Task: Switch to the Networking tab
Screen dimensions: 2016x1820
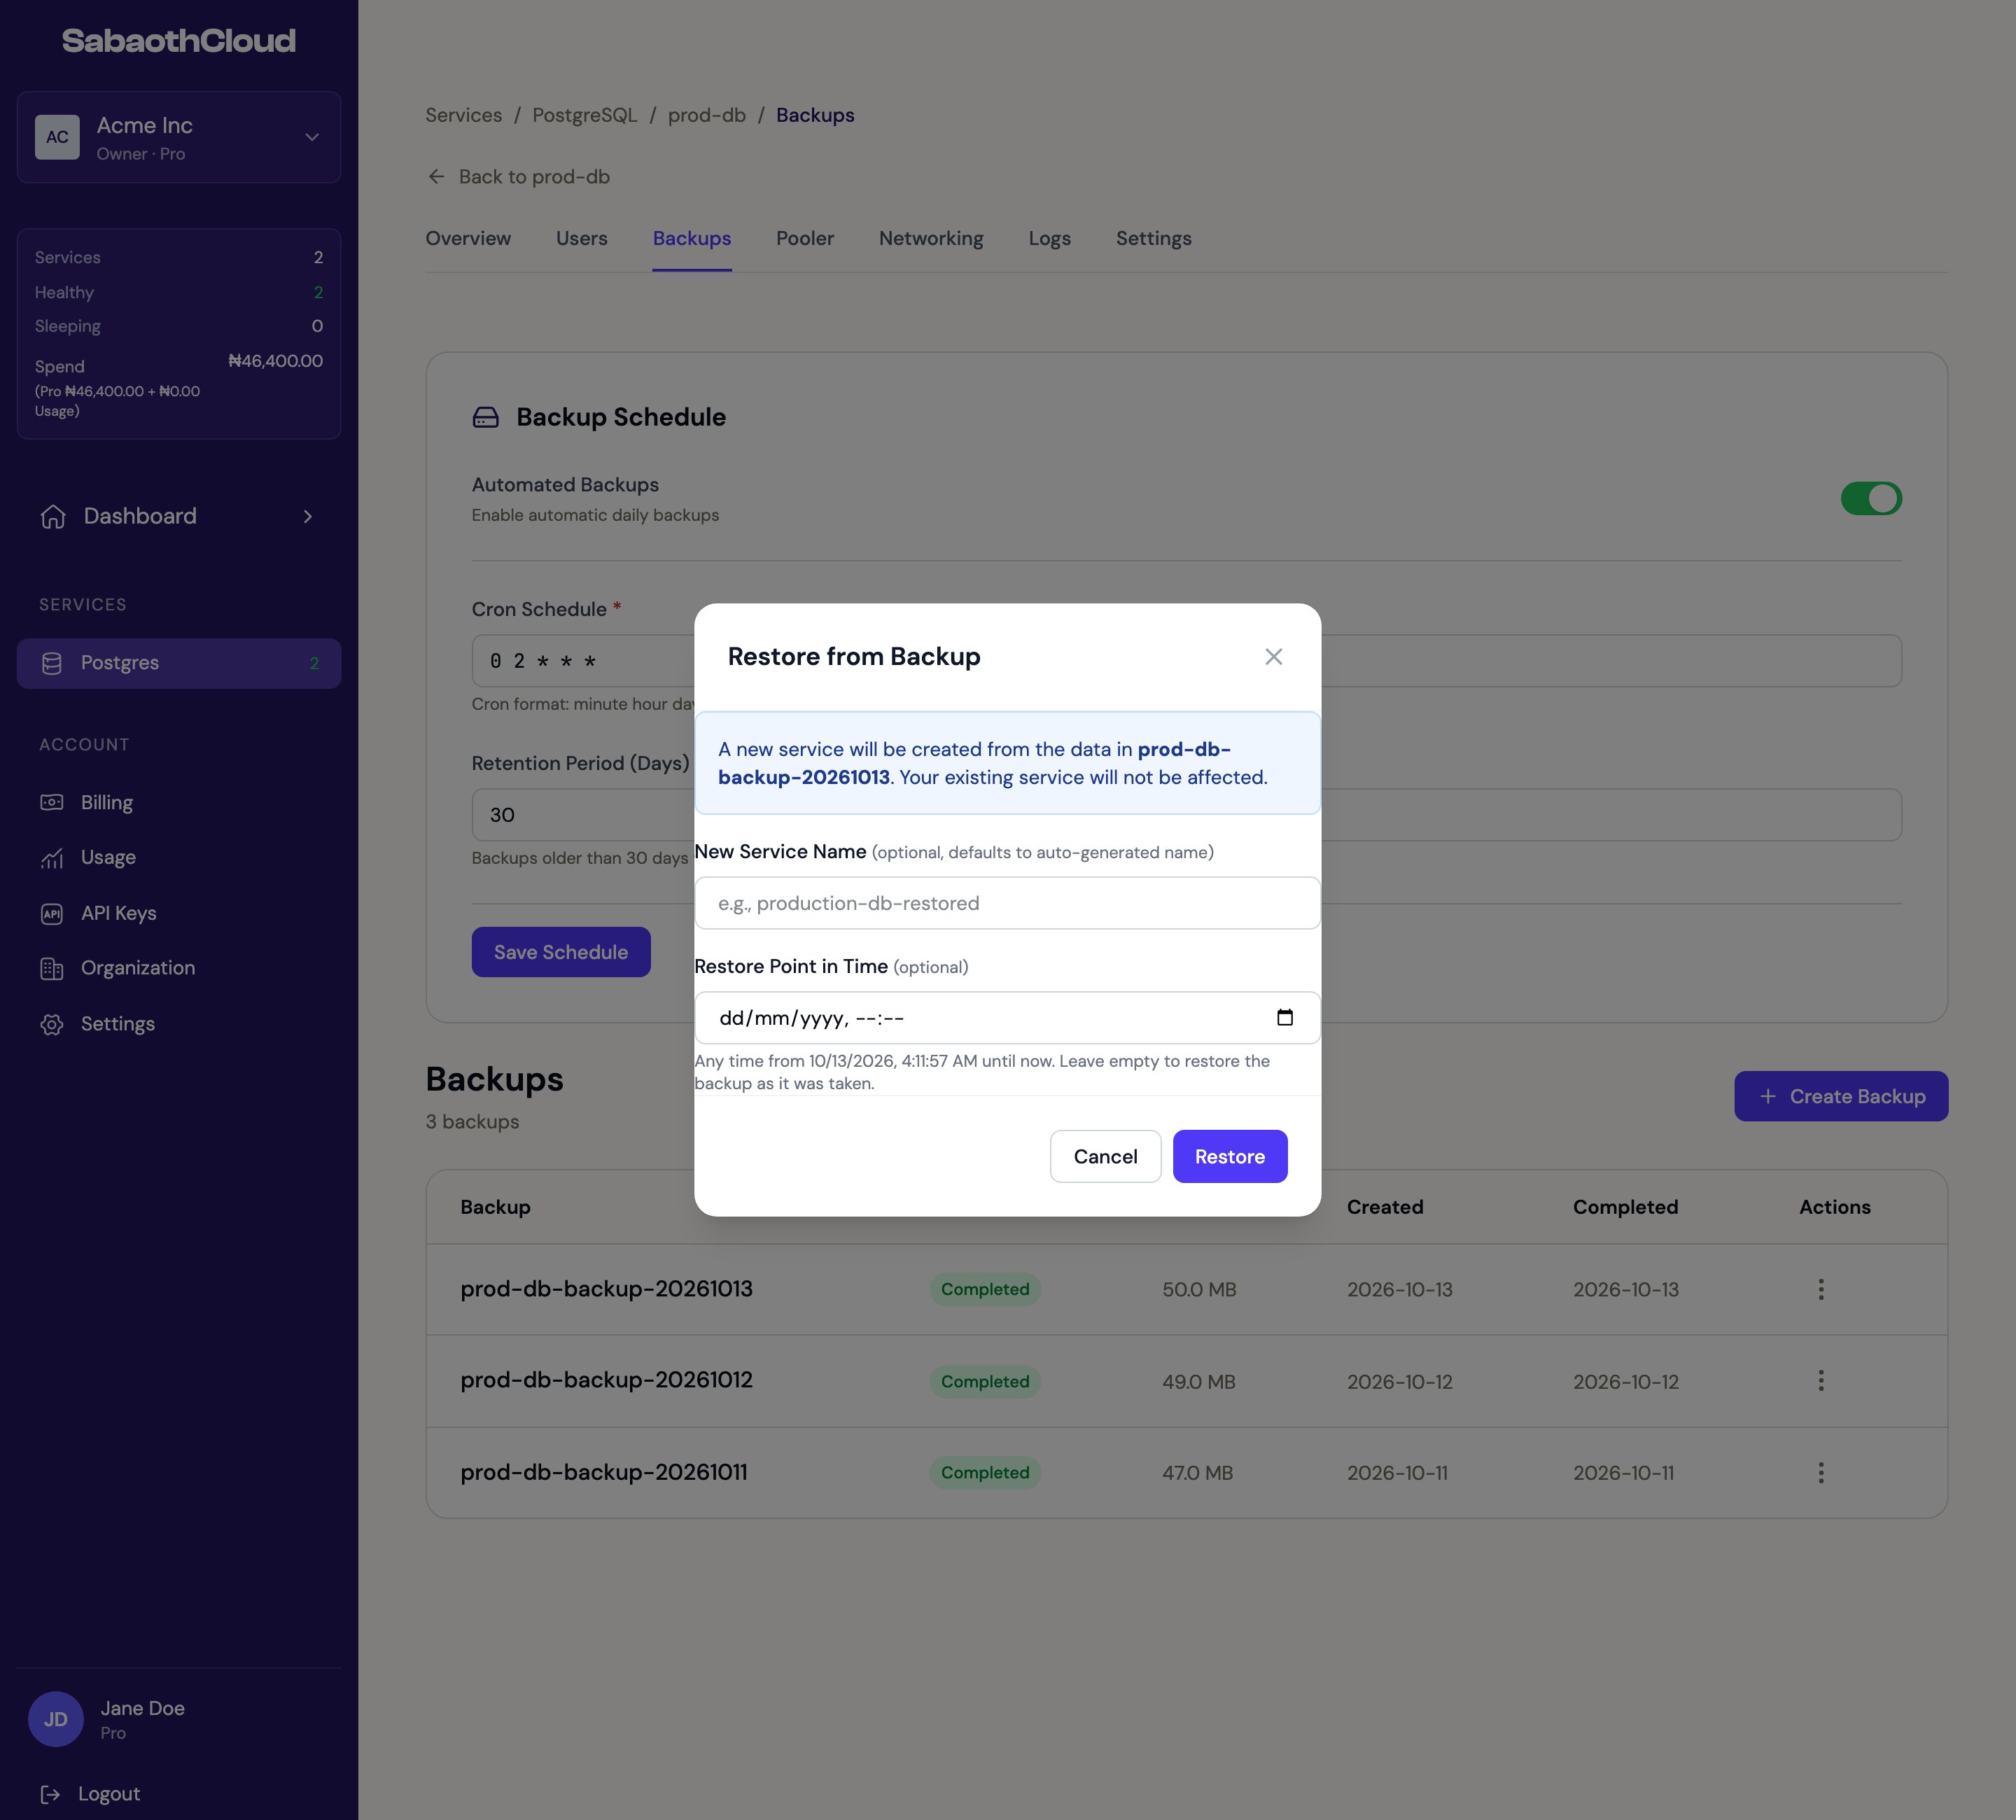Action: coord(931,238)
